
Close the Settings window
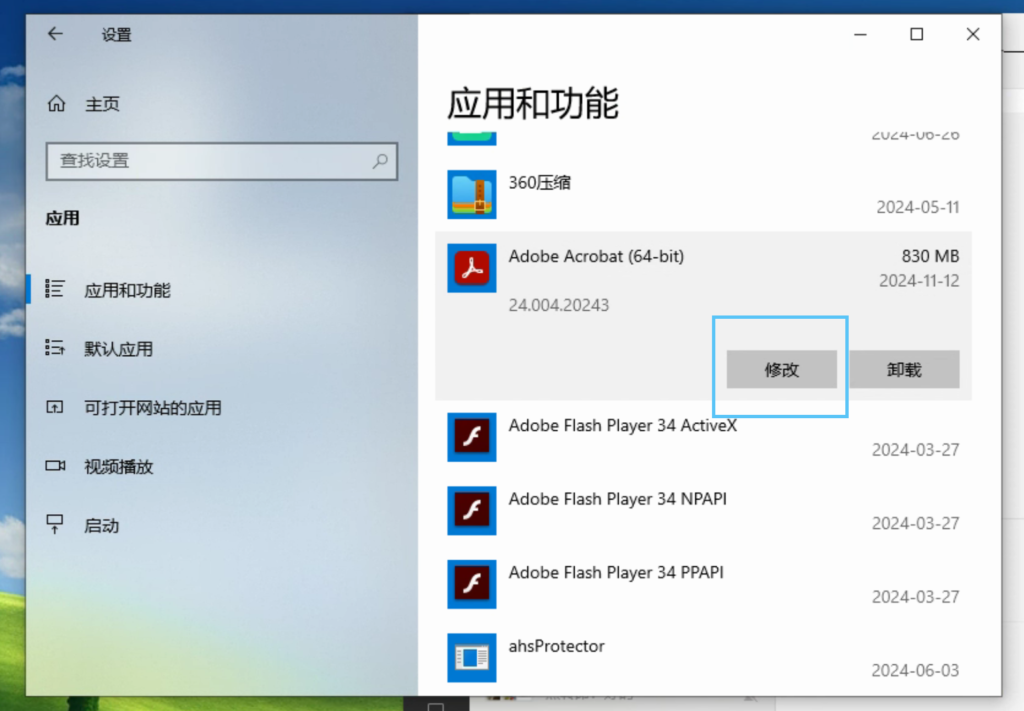(973, 34)
